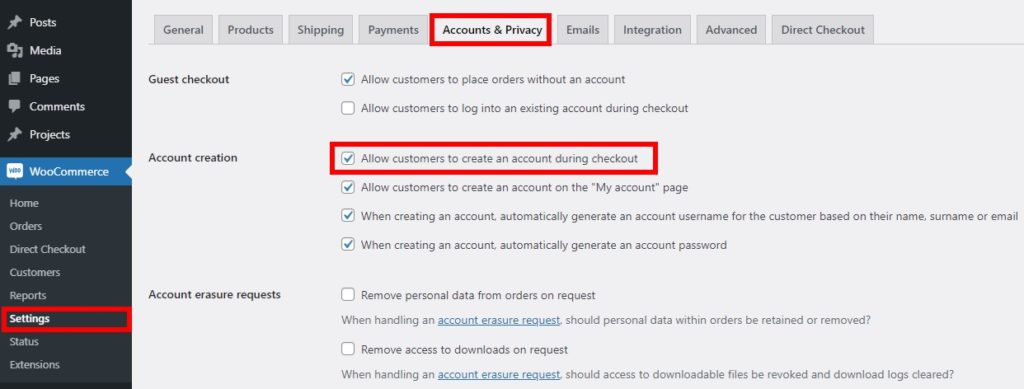Click the Projects pin icon

pyautogui.click(x=14, y=134)
